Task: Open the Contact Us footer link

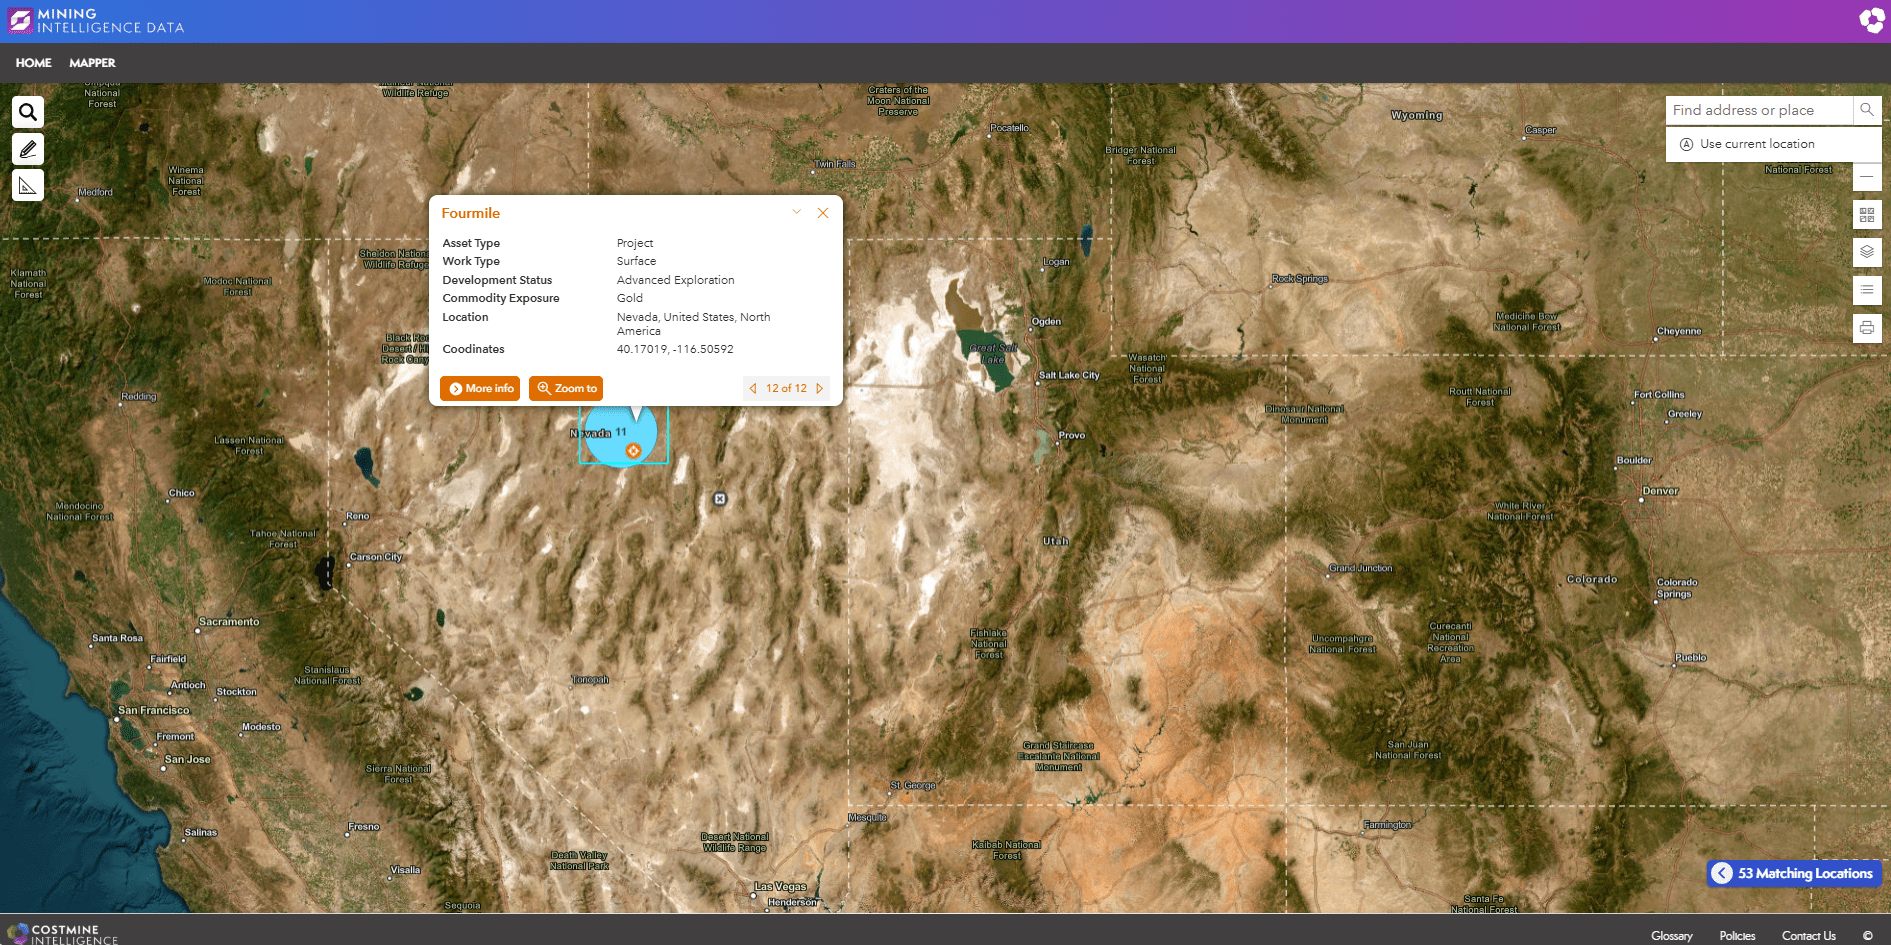Action: click(x=1808, y=936)
